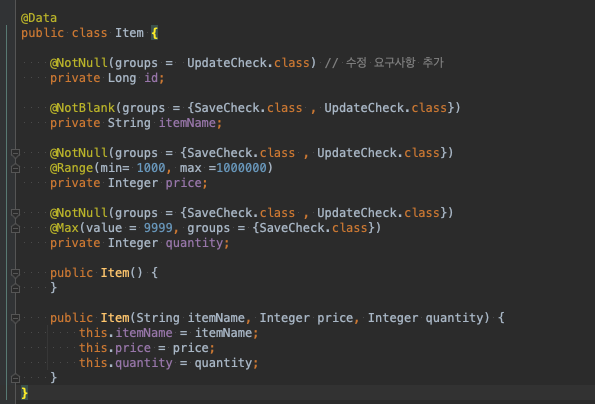Collapse the fold marker beside price's @NotNull annotation
The width and height of the screenshot is (595, 404).
click(x=15, y=153)
